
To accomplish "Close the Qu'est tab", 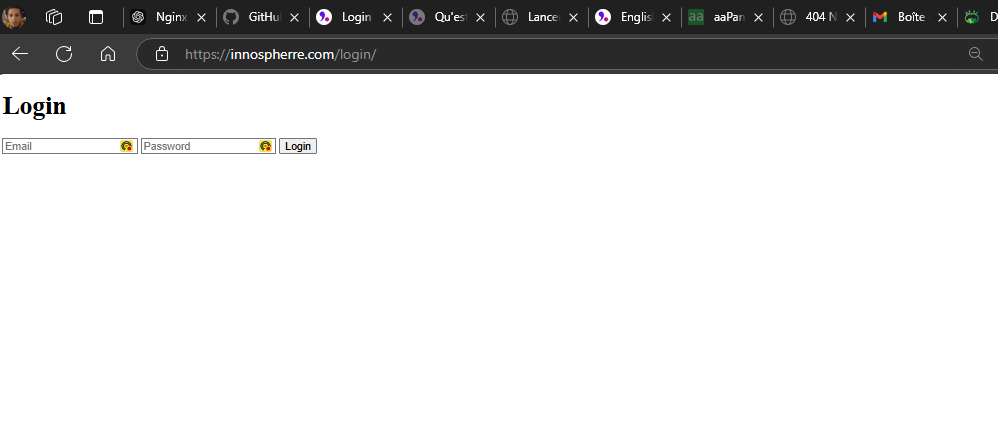I will tap(480, 18).
